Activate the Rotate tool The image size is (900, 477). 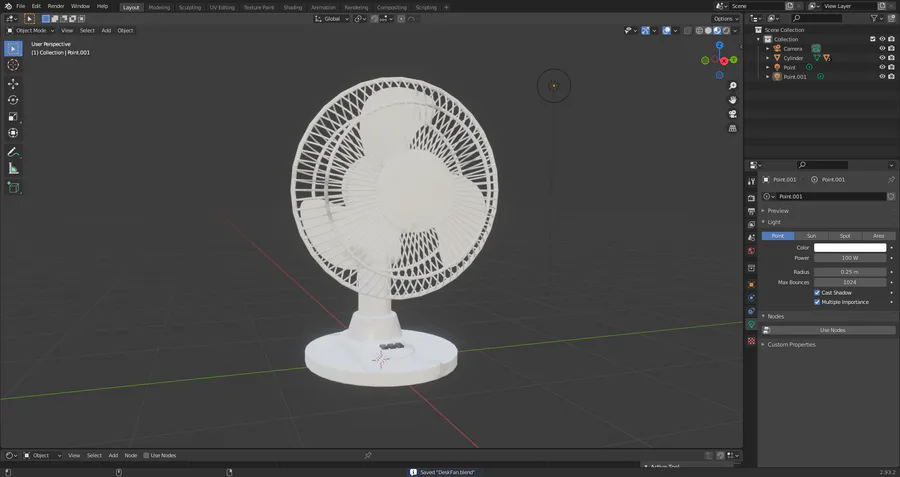(13, 100)
